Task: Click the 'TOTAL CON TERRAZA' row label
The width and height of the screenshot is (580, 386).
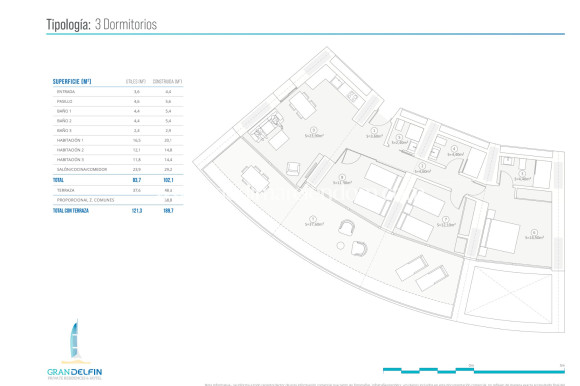Action: pyautogui.click(x=71, y=210)
